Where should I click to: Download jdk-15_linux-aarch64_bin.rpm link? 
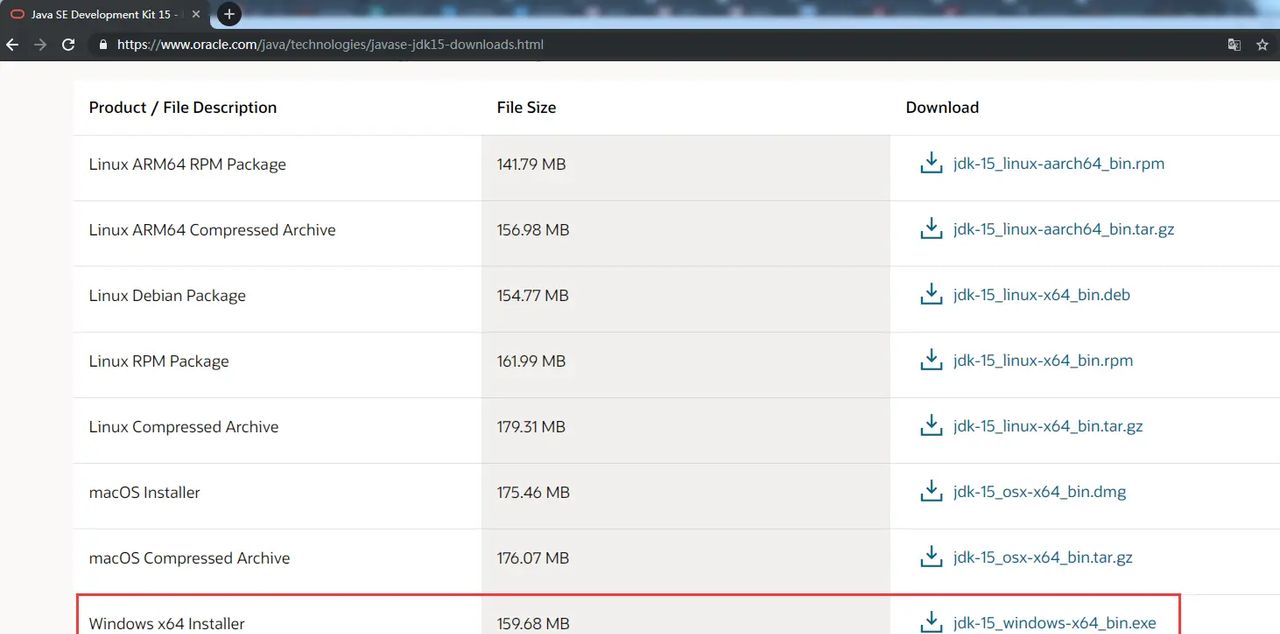tap(1059, 164)
